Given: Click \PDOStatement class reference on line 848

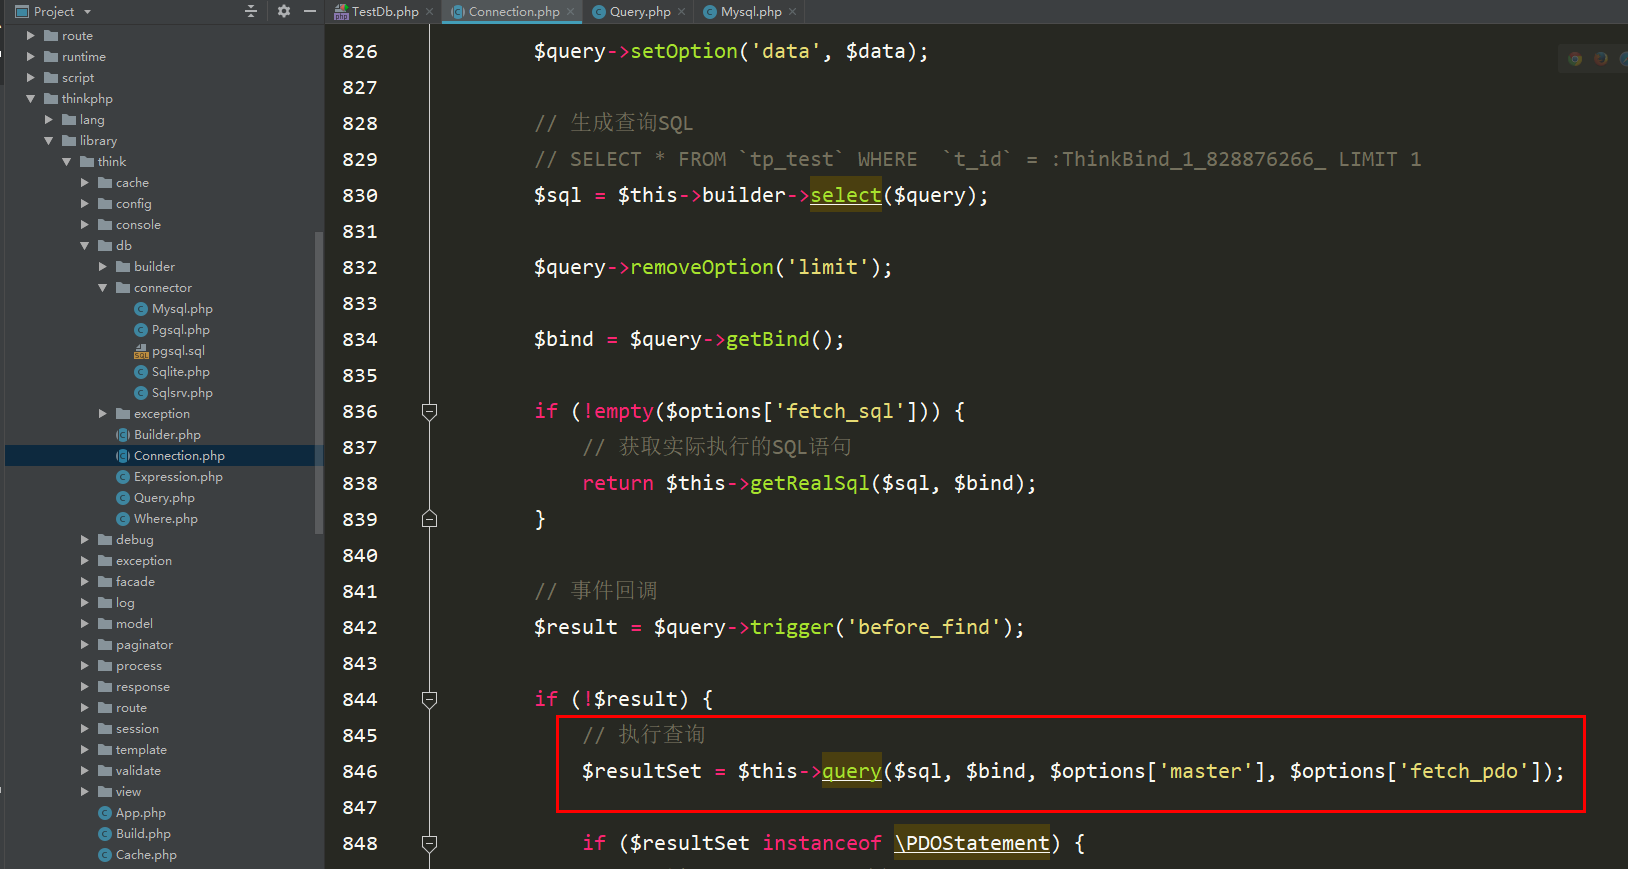Looking at the screenshot, I should coord(972,843).
